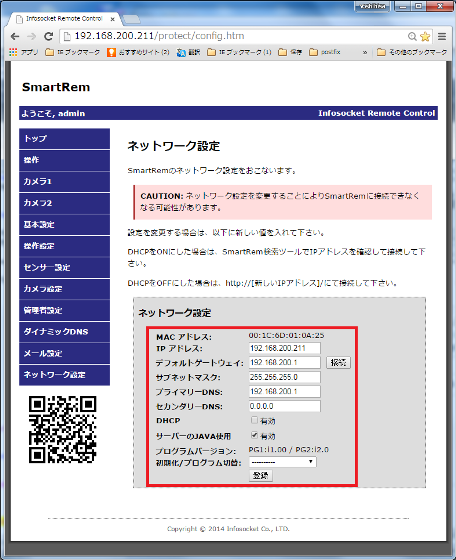Reload the page with the refresh icon
The image size is (456, 560).
[48, 36]
